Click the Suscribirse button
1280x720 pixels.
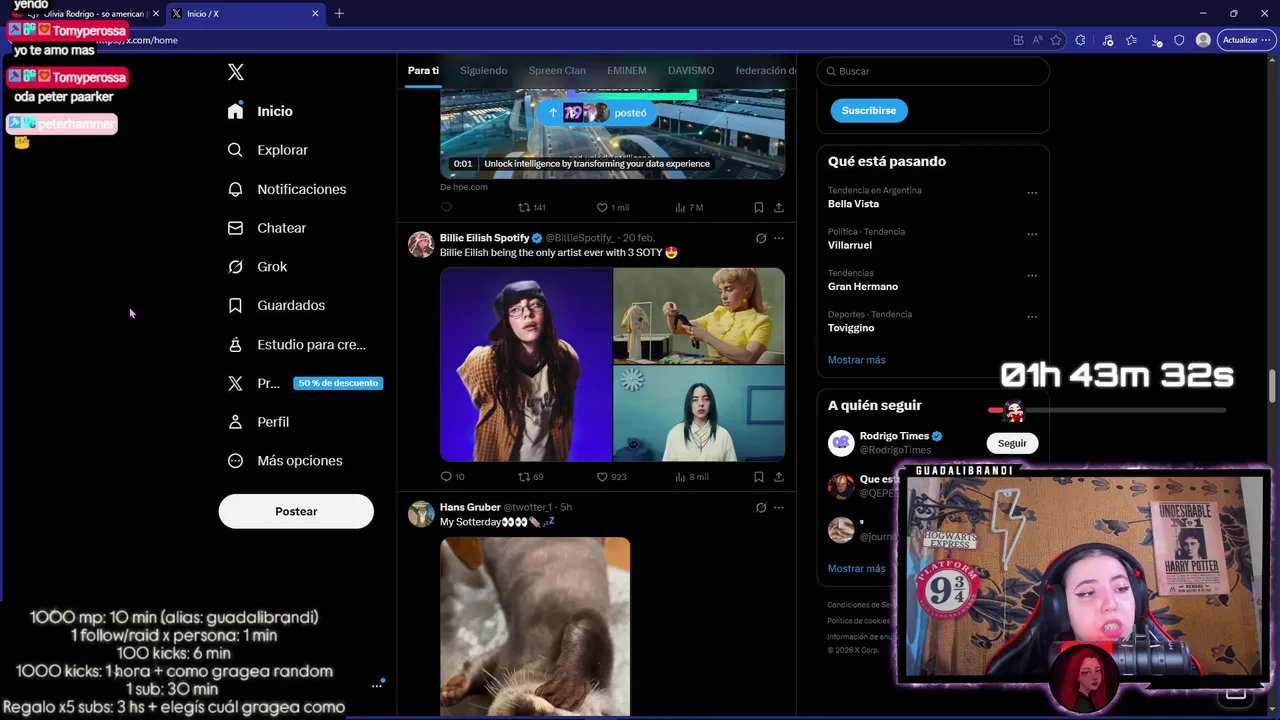click(869, 110)
